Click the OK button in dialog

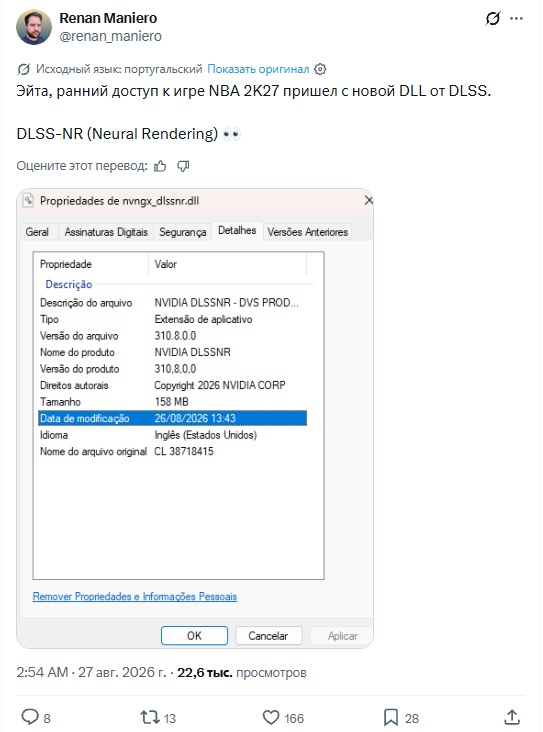pos(194,636)
